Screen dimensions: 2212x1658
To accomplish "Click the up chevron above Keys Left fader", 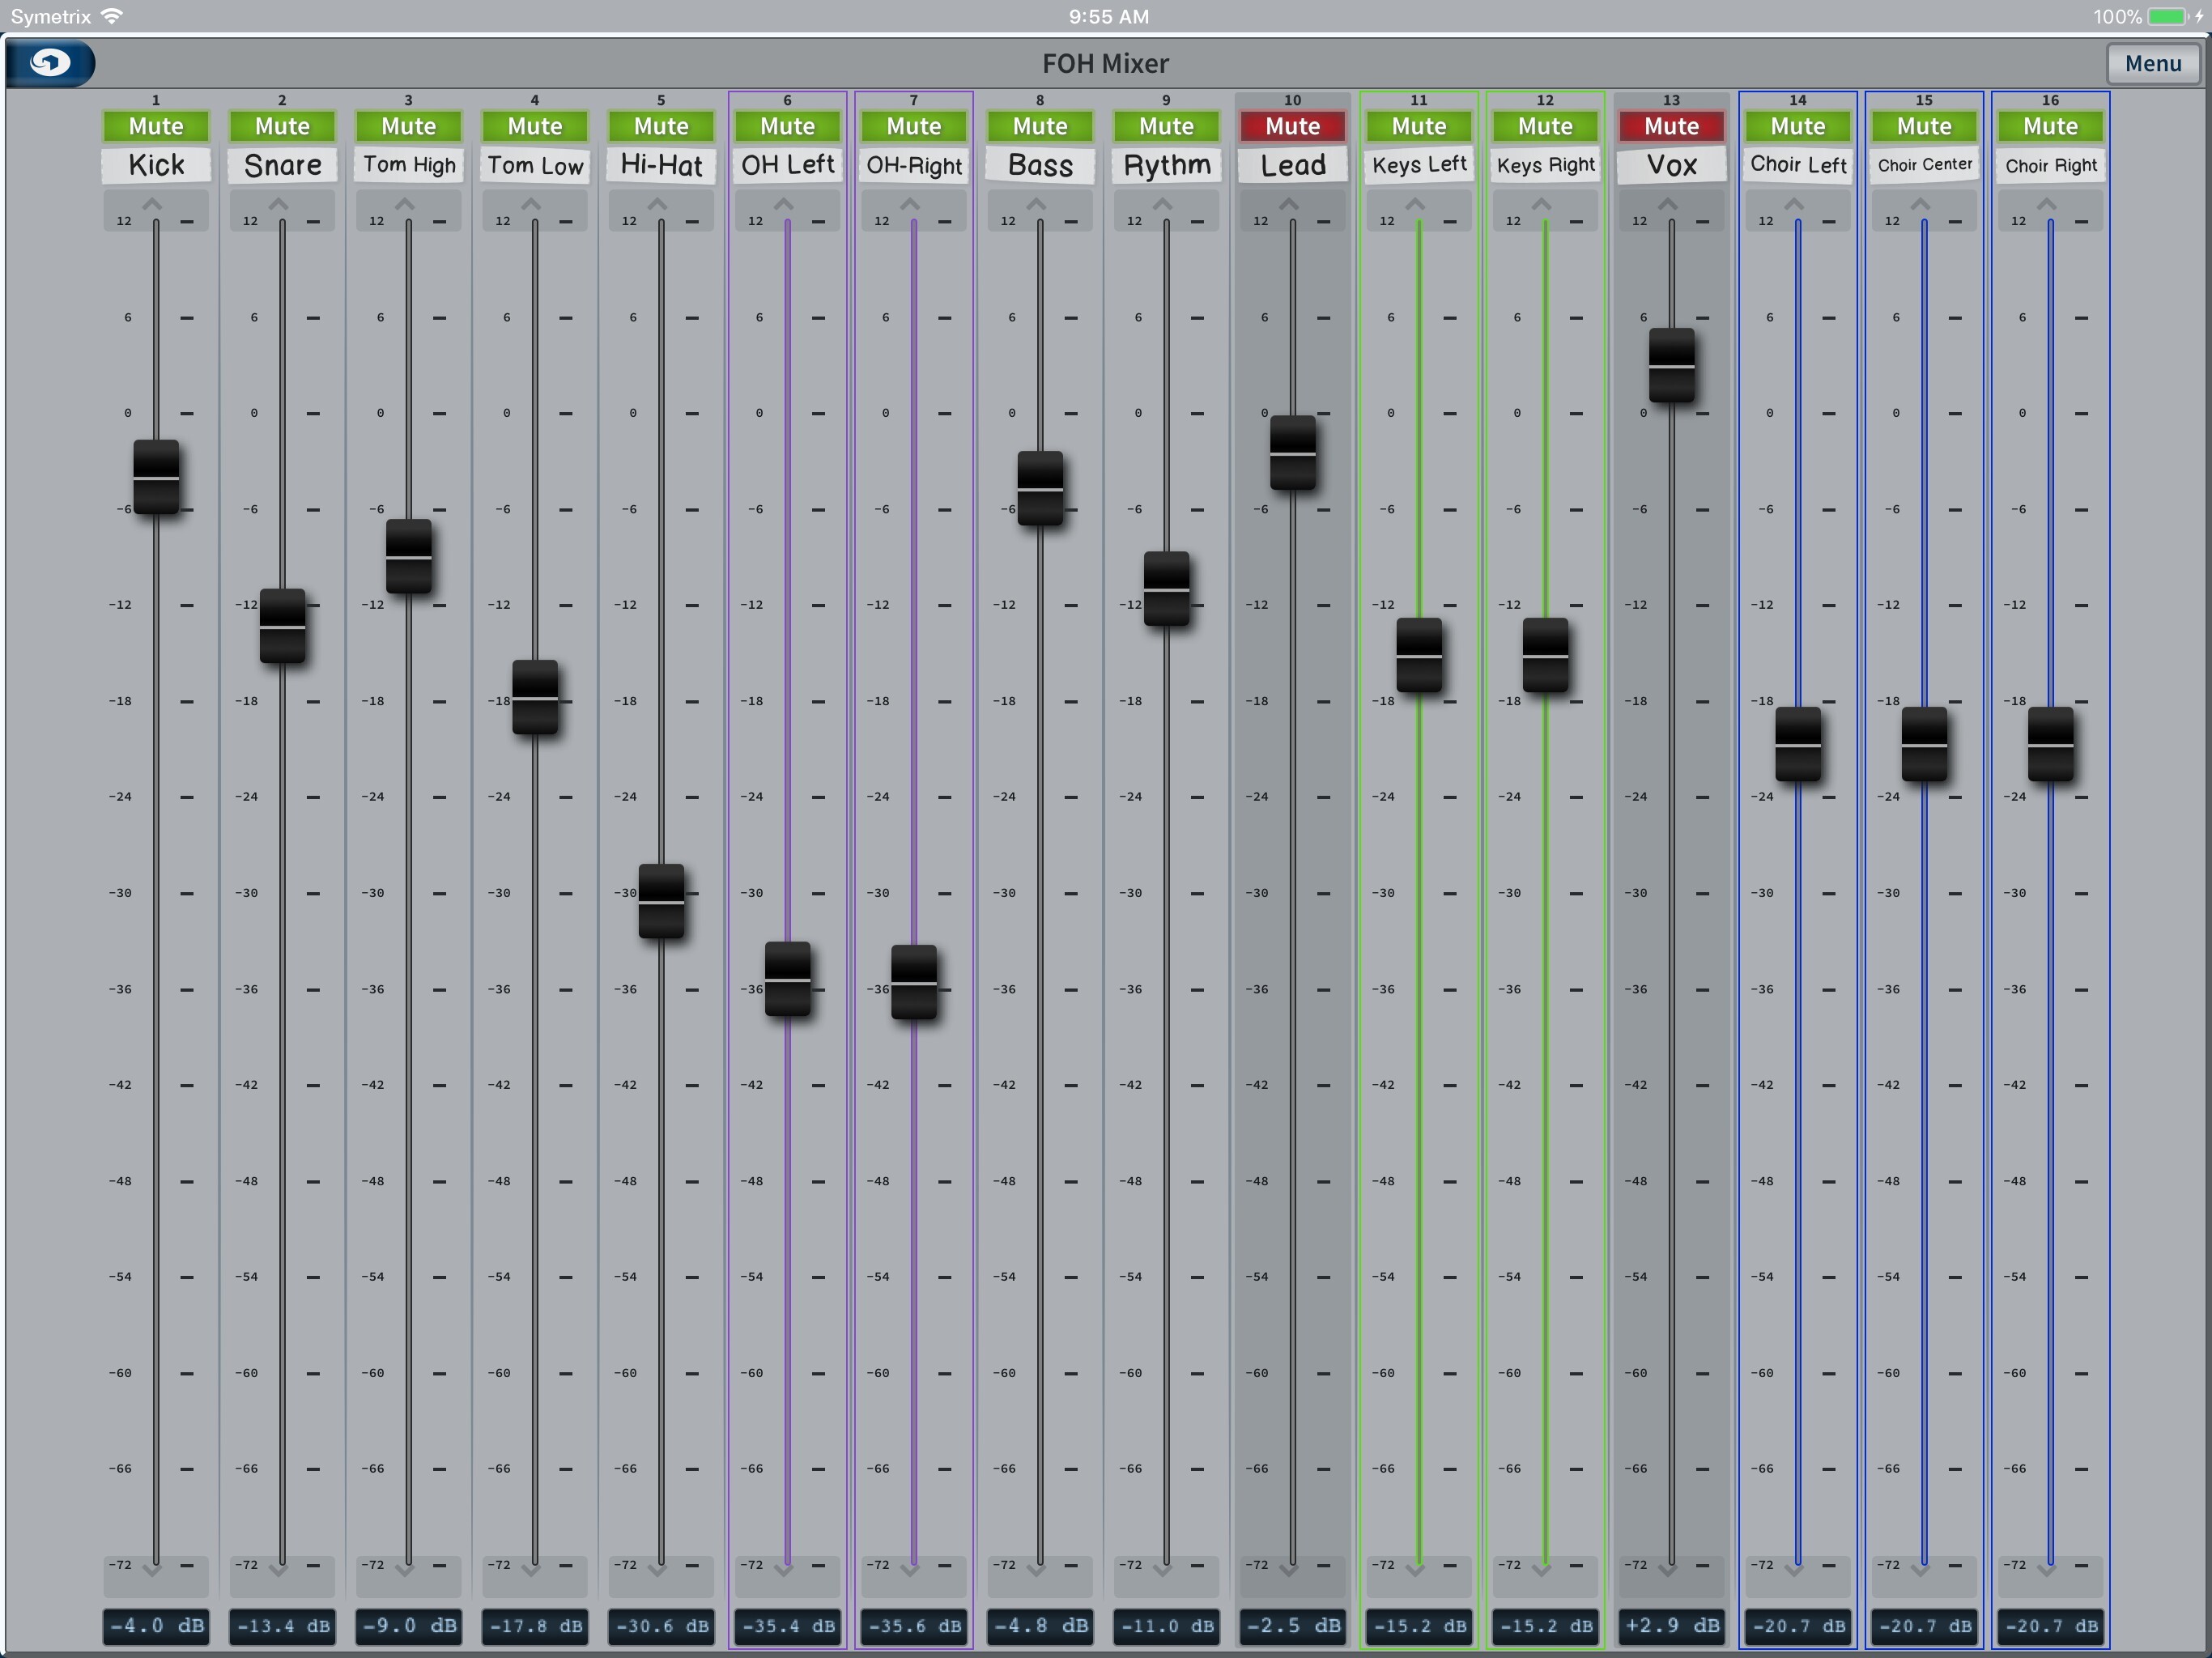I will [1415, 205].
